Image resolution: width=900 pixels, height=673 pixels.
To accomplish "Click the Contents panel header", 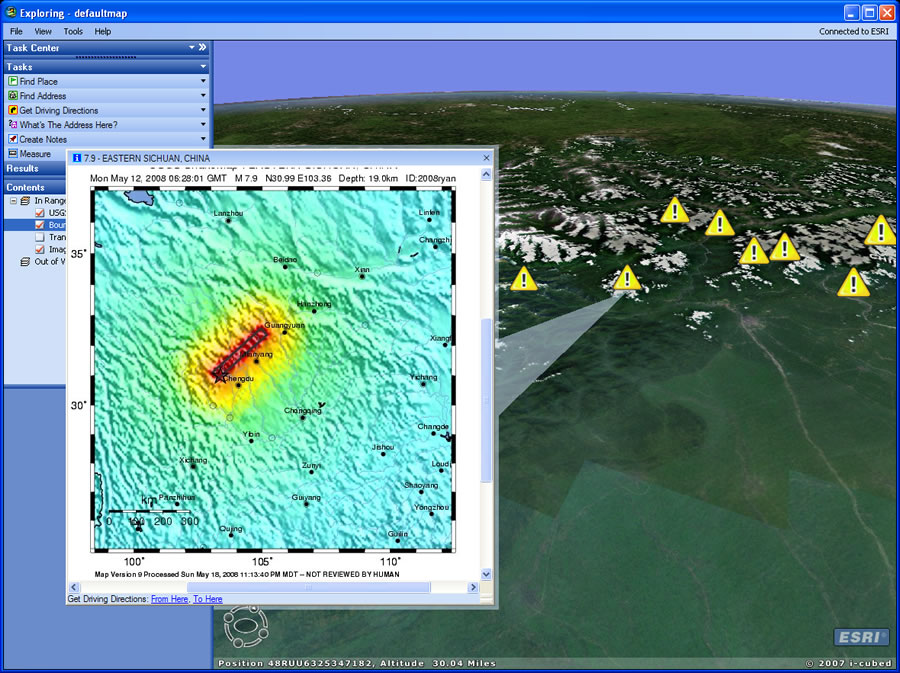I will (34, 187).
